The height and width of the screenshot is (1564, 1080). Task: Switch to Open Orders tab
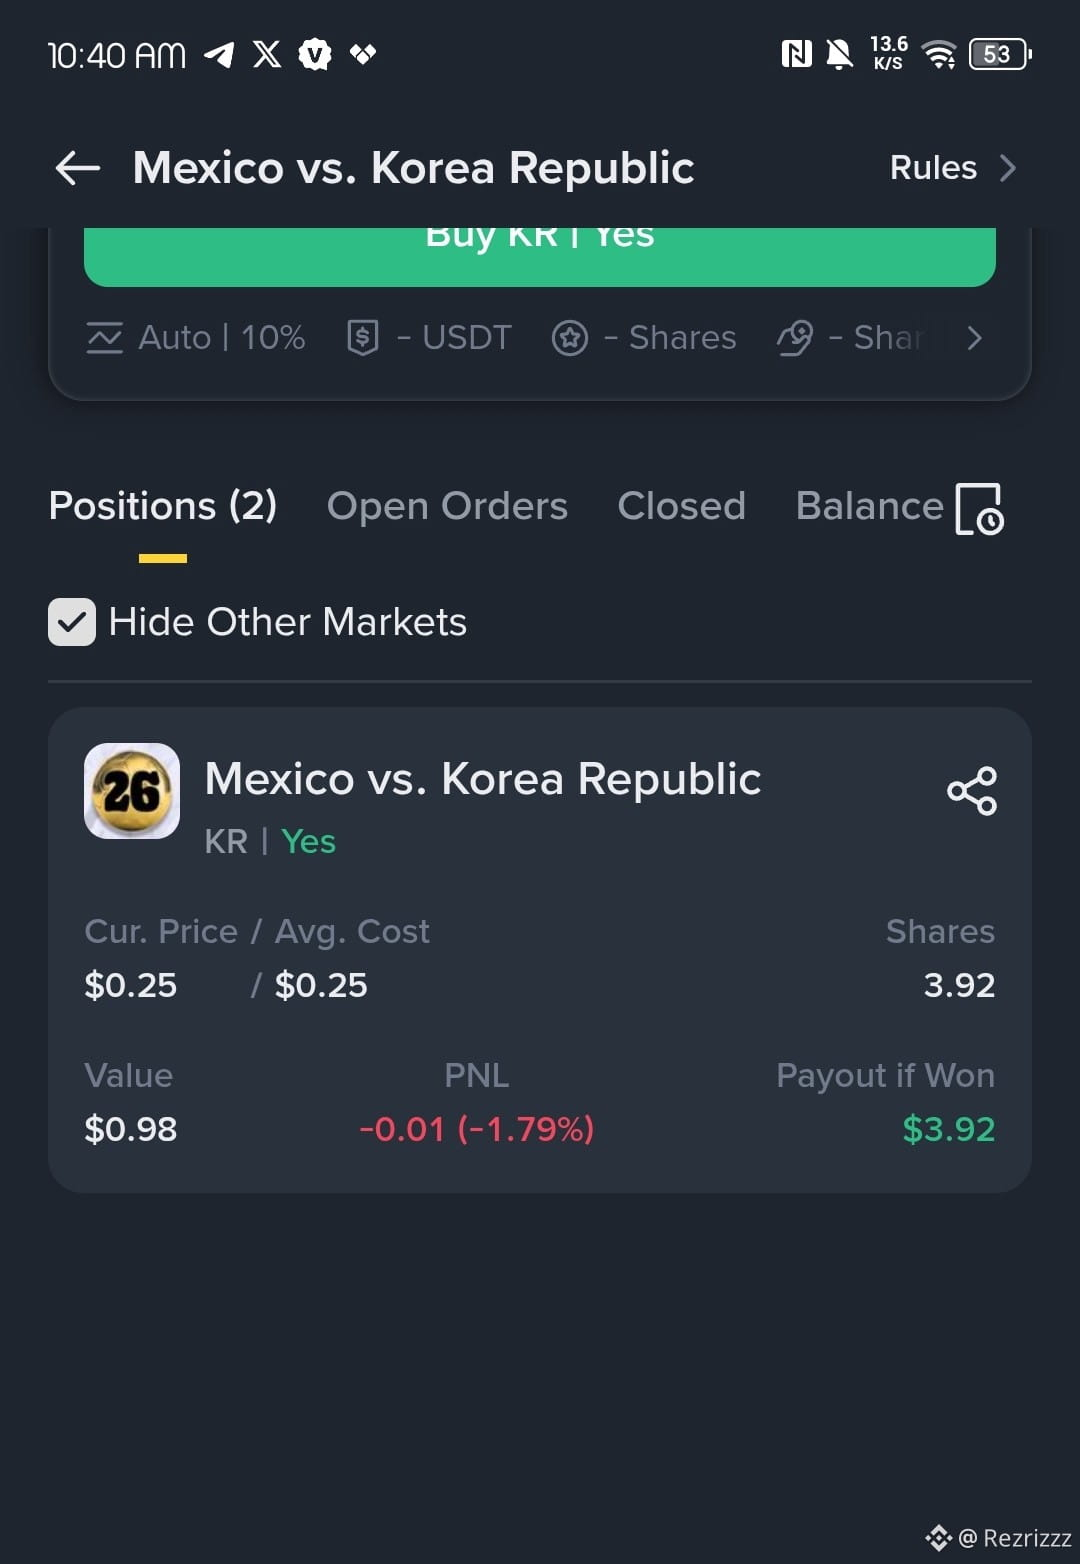(x=447, y=506)
